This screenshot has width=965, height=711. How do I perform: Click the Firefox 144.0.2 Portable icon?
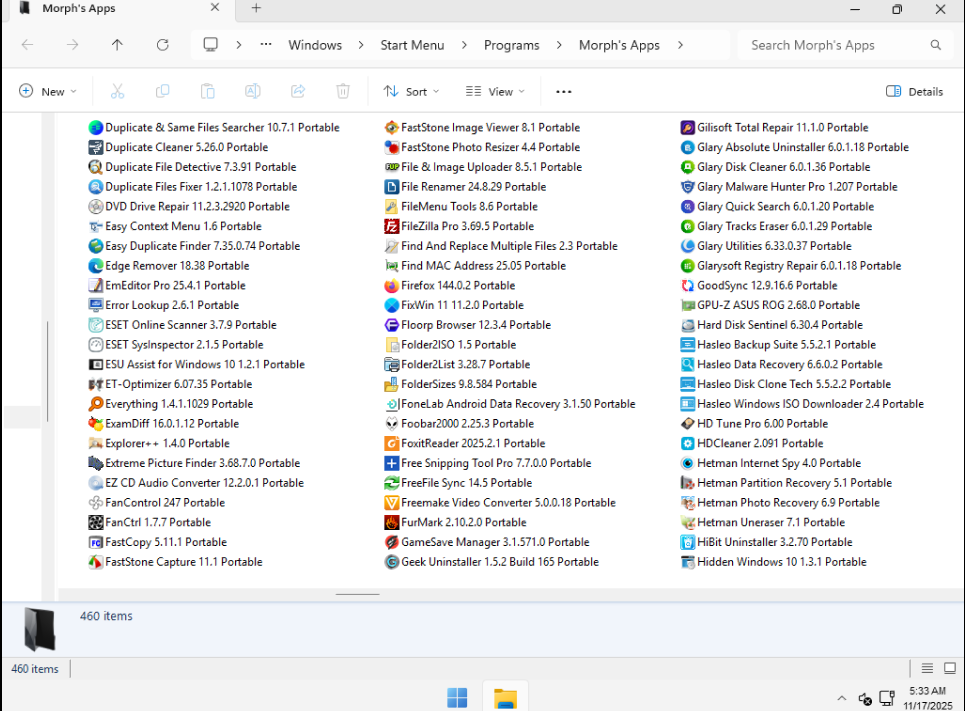tap(393, 285)
